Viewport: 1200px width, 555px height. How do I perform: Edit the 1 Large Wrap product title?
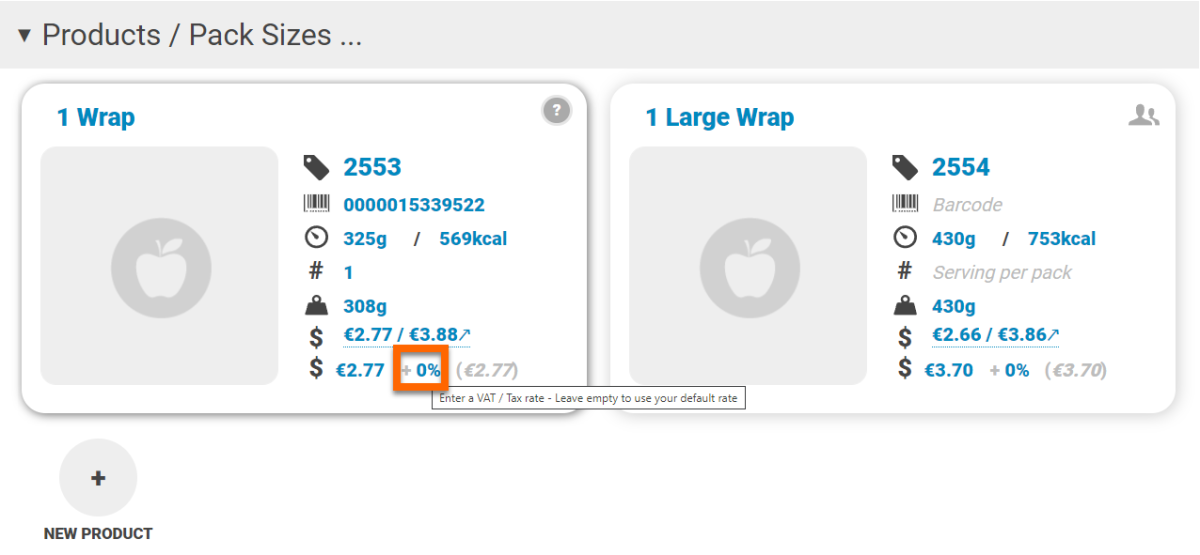[x=720, y=117]
